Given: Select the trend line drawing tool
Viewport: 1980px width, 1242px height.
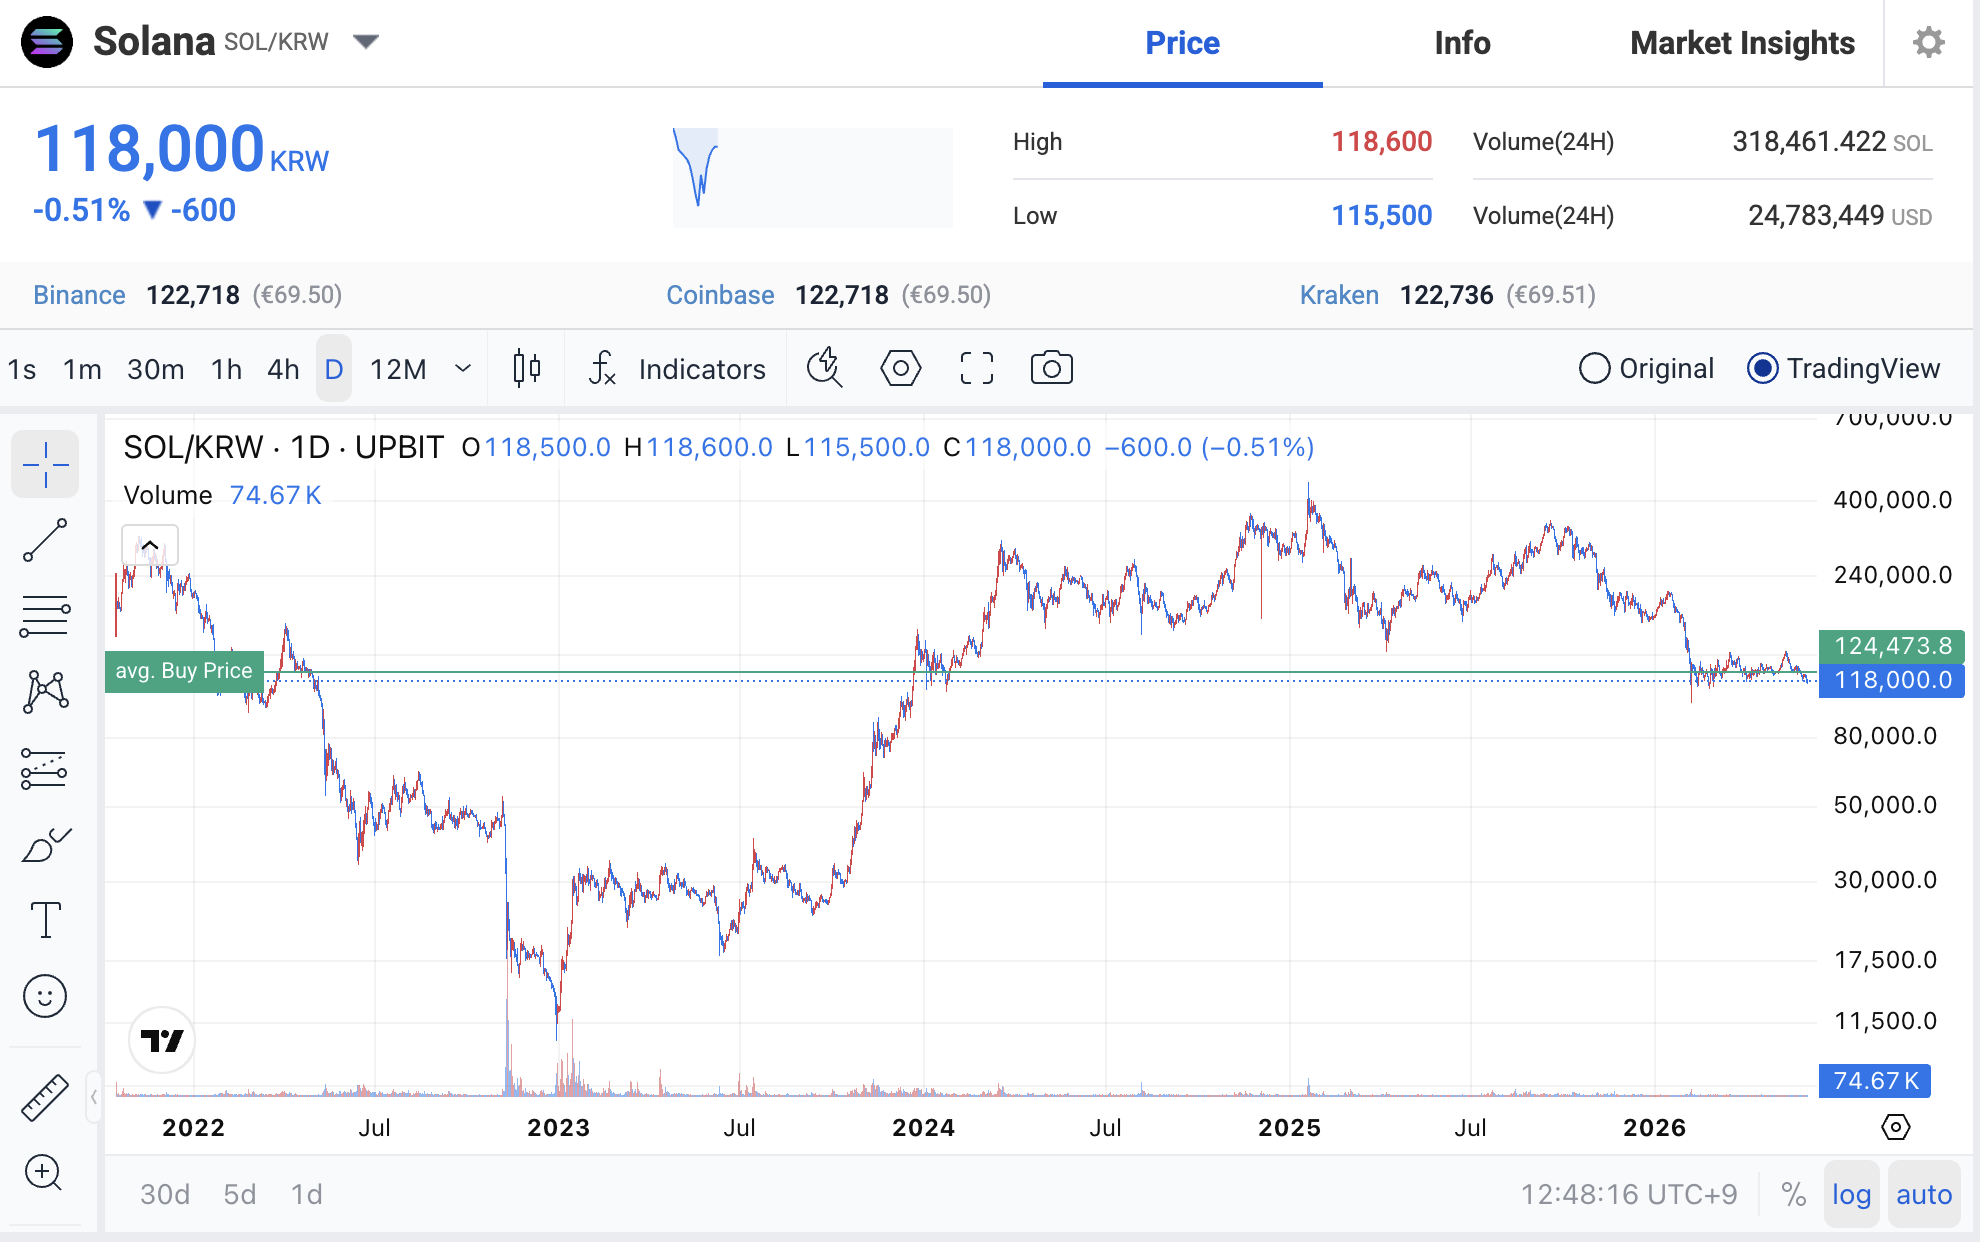Looking at the screenshot, I should (45, 540).
